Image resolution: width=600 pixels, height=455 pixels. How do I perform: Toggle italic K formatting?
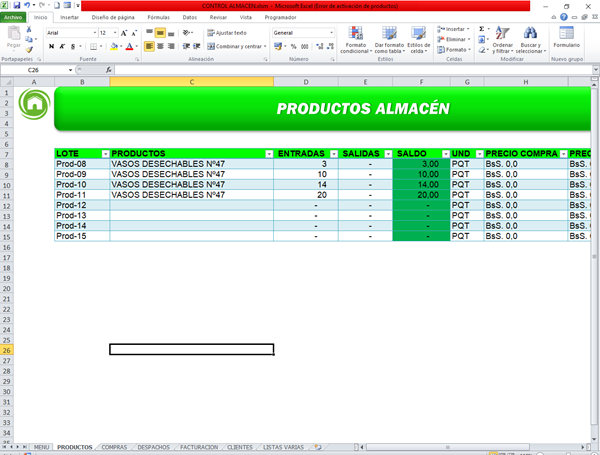[x=62, y=47]
